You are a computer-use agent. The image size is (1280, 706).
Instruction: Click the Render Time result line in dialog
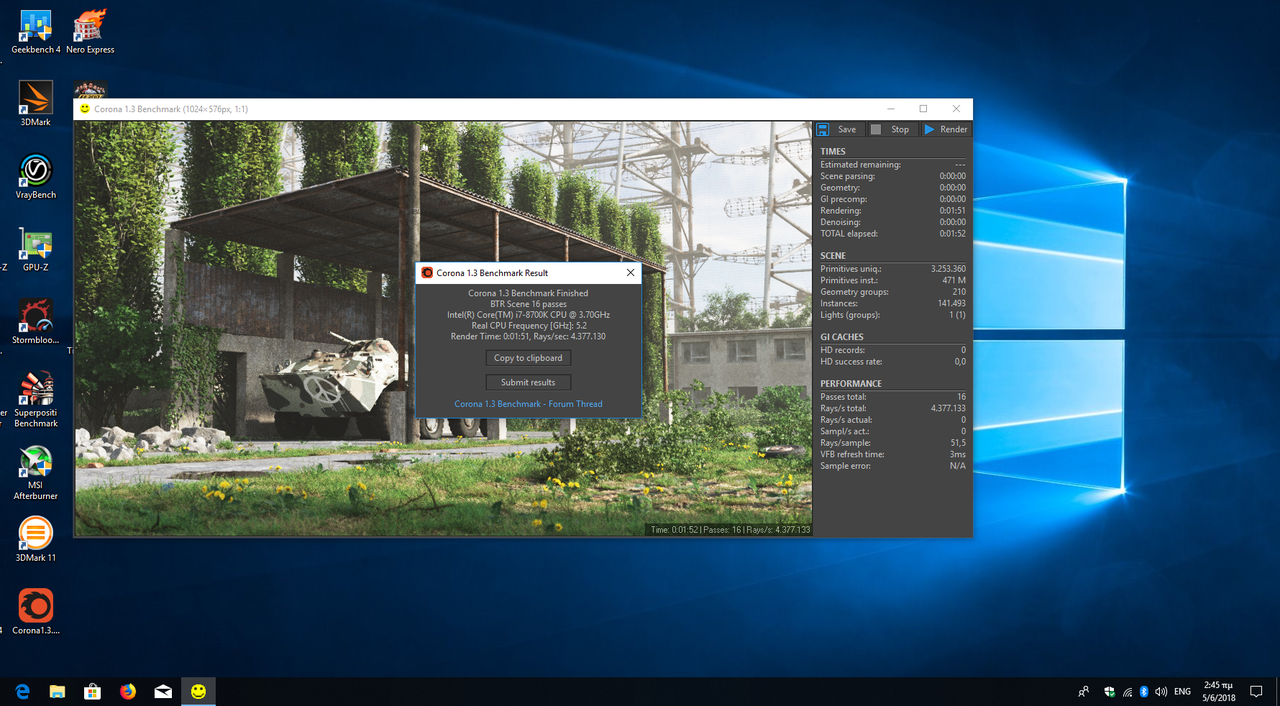click(528, 337)
